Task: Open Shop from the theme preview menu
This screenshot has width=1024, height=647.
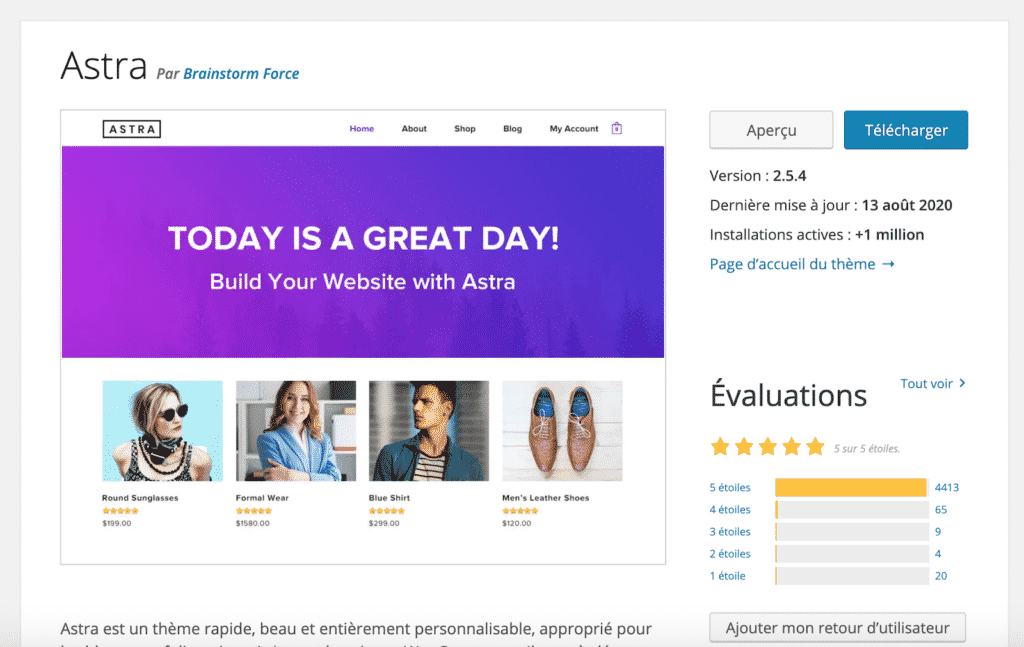Action: (x=464, y=128)
